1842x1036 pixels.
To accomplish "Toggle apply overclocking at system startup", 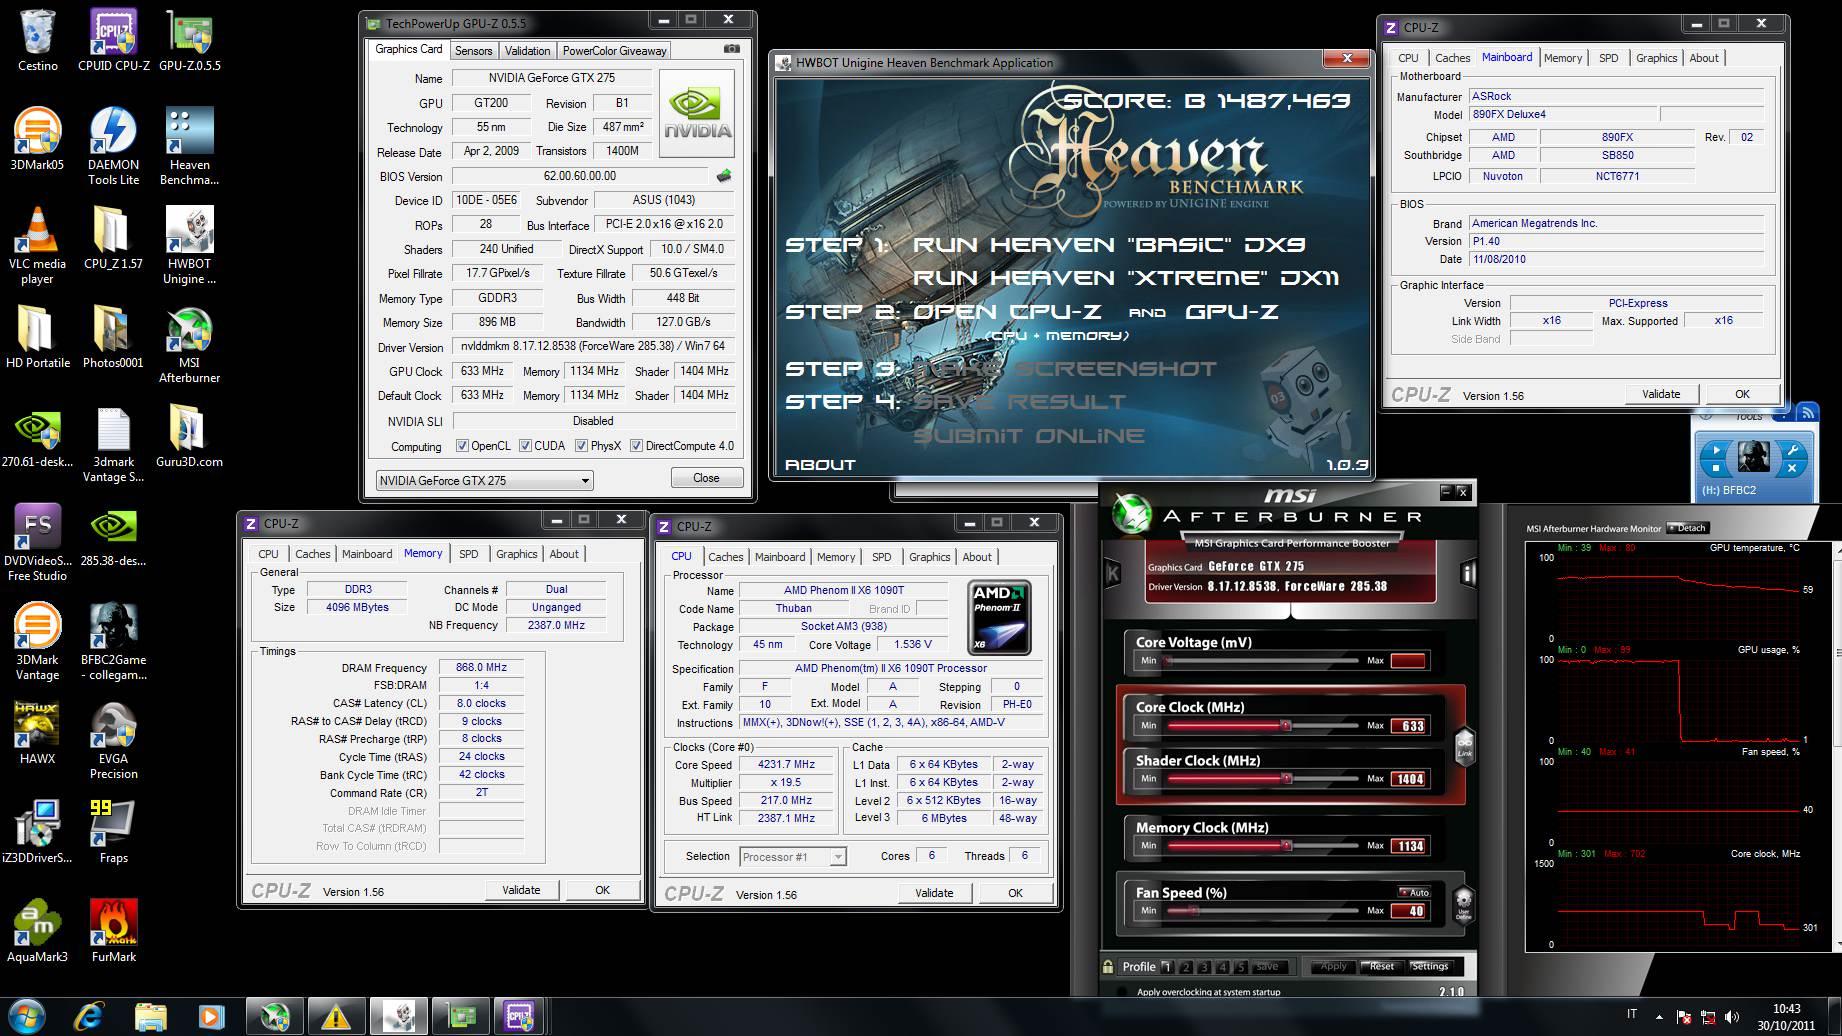I will pos(1120,992).
